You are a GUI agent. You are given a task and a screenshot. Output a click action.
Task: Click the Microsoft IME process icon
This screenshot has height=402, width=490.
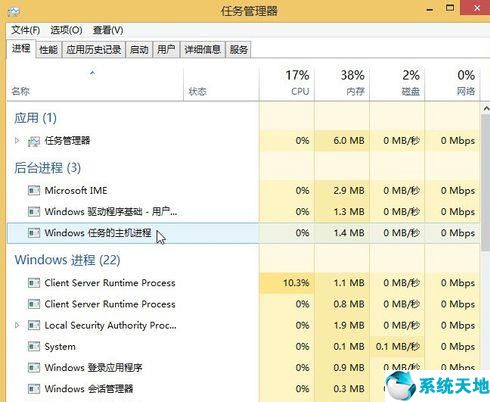pos(34,191)
